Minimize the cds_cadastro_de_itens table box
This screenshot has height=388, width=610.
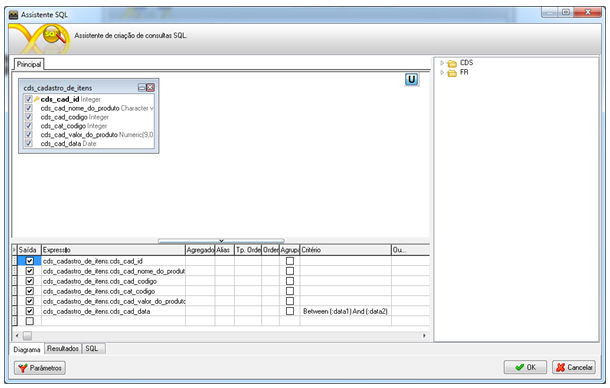click(x=142, y=88)
